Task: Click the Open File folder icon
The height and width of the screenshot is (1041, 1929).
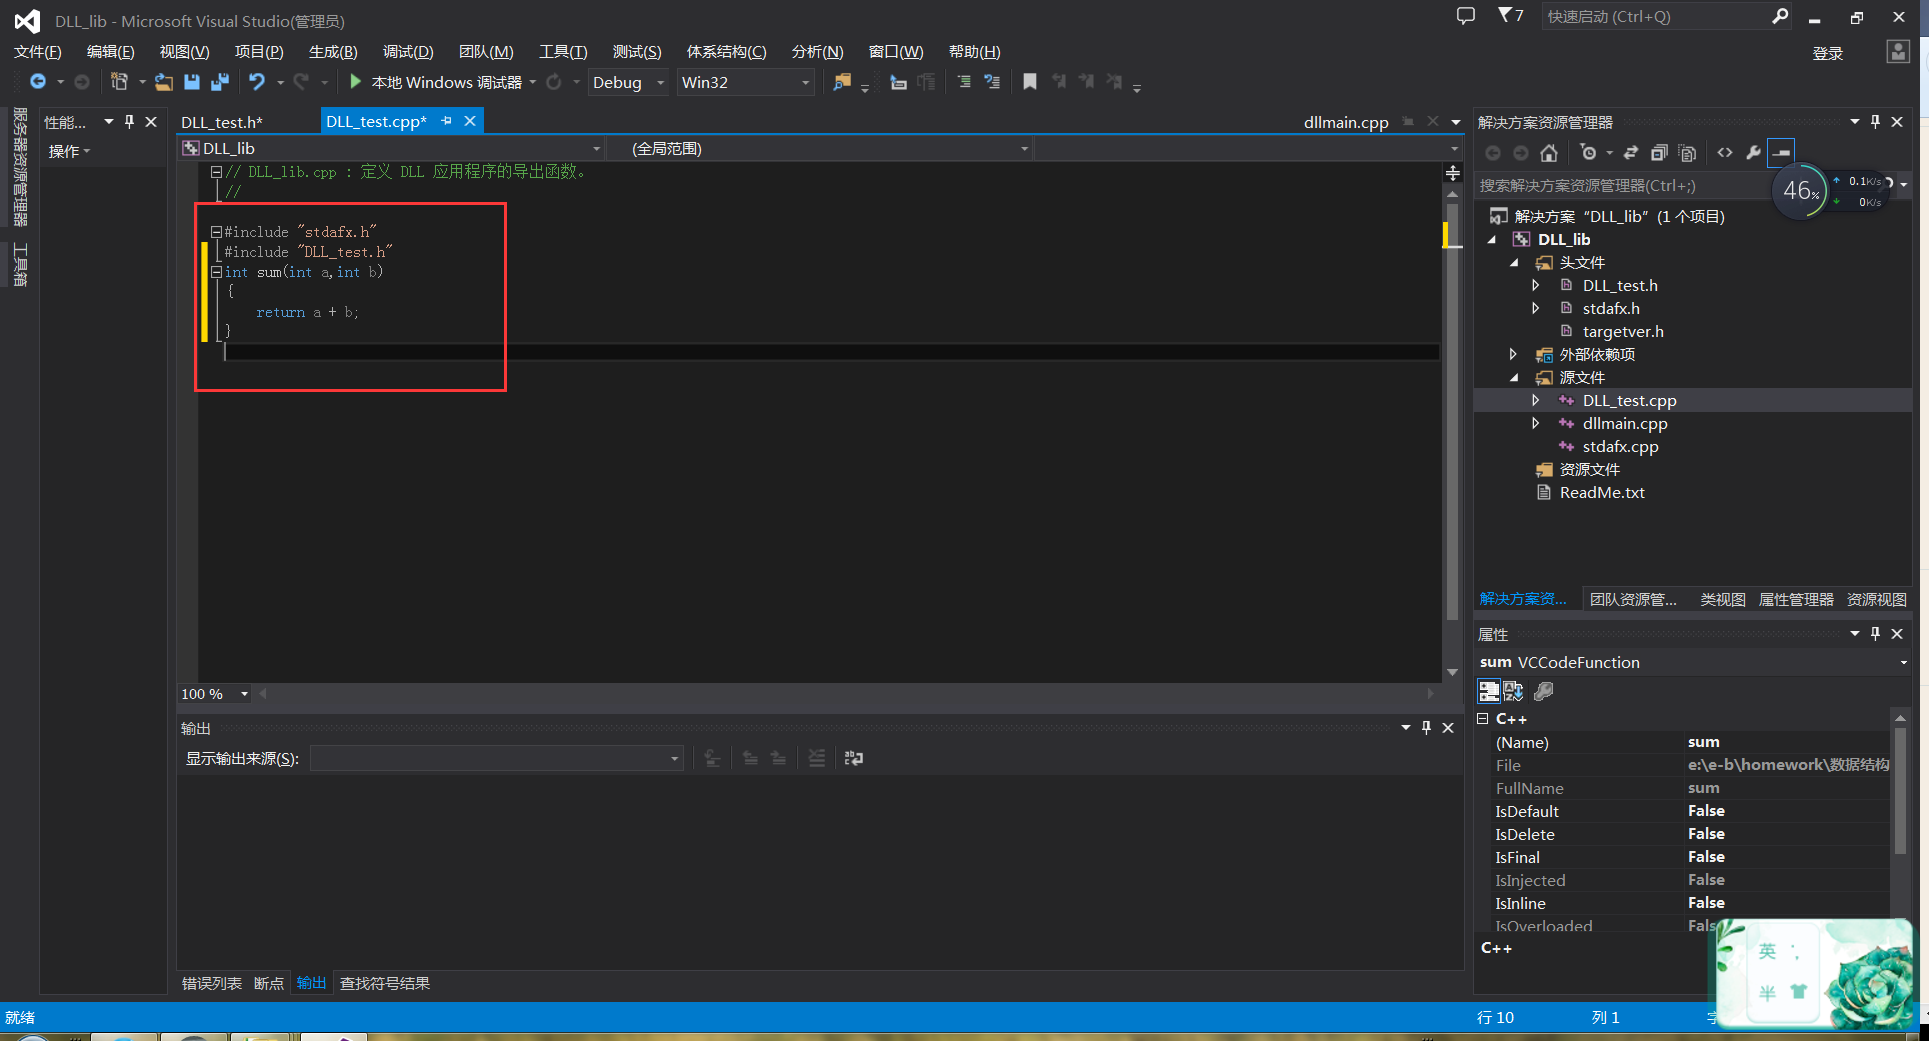Action: (164, 82)
